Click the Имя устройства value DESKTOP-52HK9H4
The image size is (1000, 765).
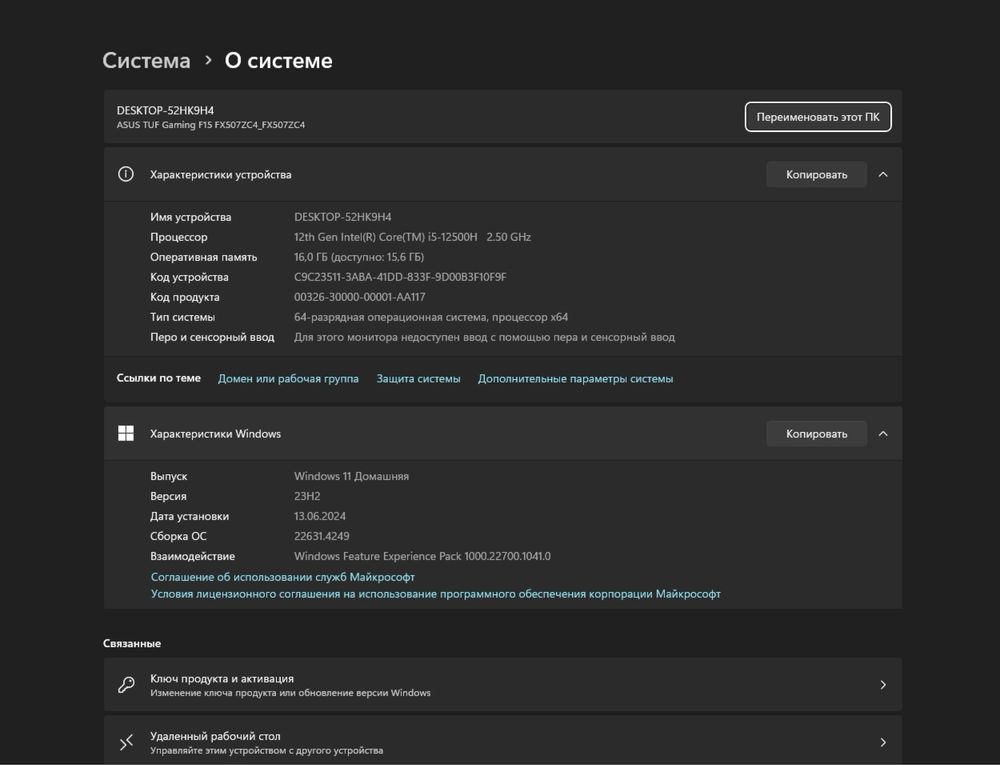coord(342,217)
